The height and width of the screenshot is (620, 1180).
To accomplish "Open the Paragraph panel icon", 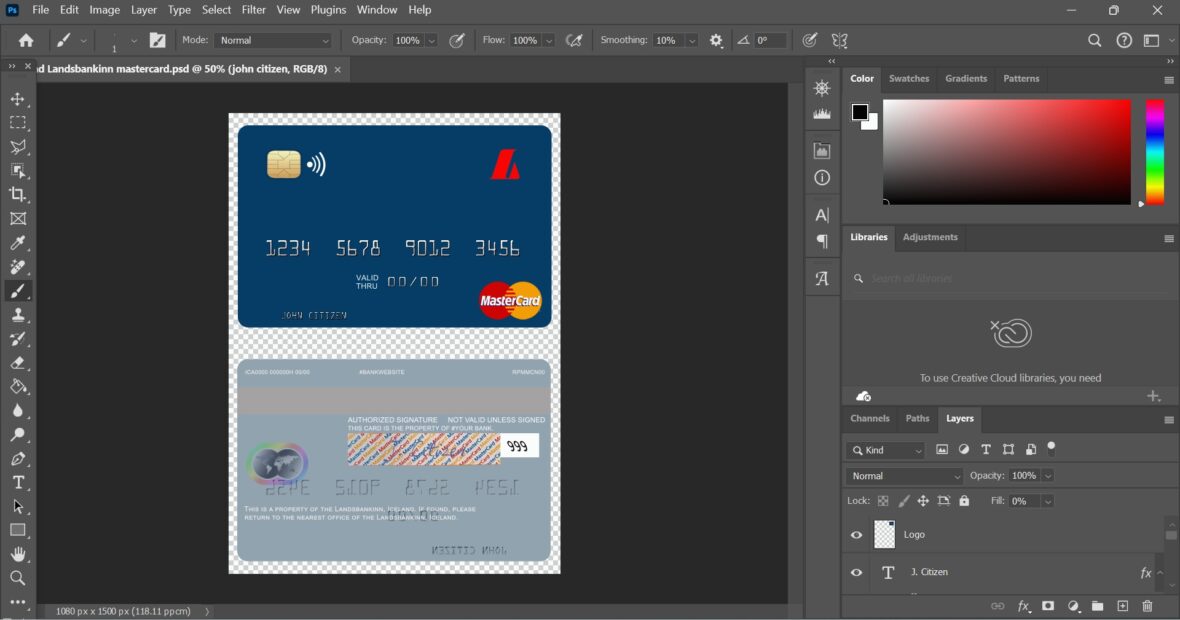I will (x=822, y=242).
